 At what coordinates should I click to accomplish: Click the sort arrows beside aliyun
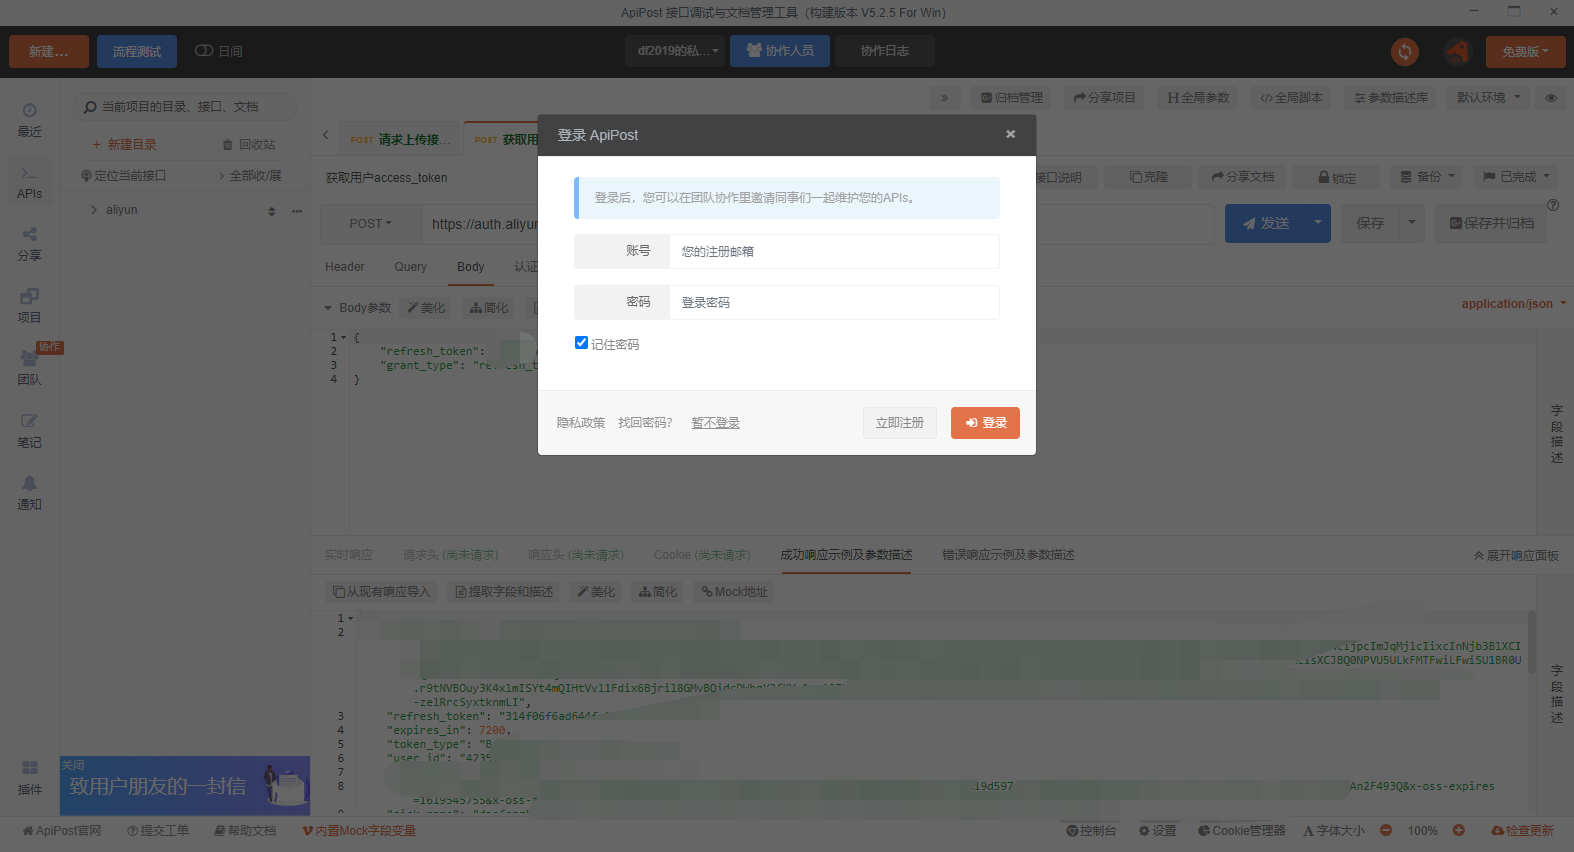[x=271, y=211]
